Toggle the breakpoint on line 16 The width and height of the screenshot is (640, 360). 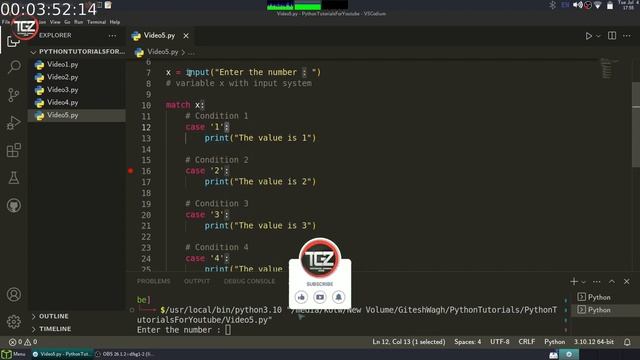131,171
